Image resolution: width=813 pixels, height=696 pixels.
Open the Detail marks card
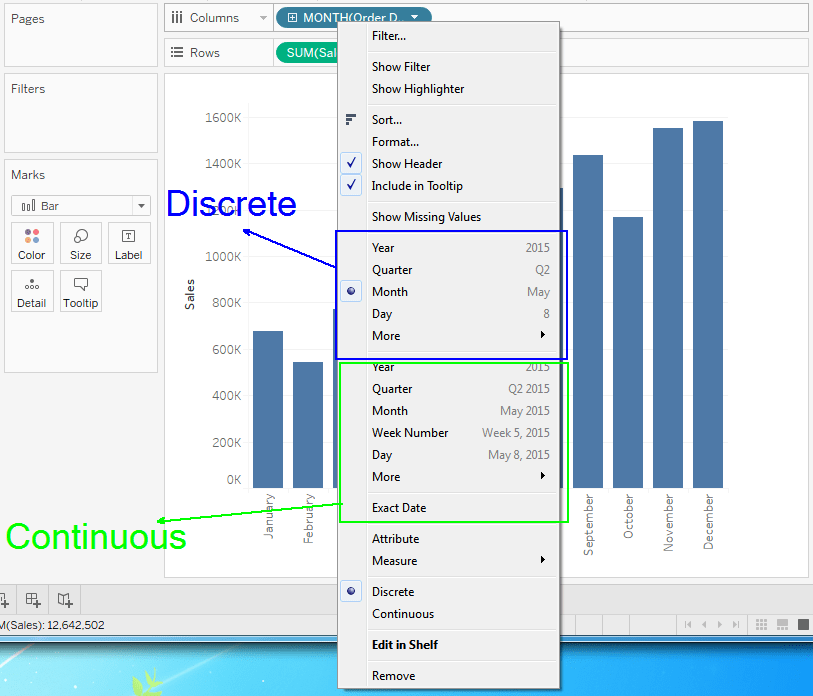pos(31,291)
